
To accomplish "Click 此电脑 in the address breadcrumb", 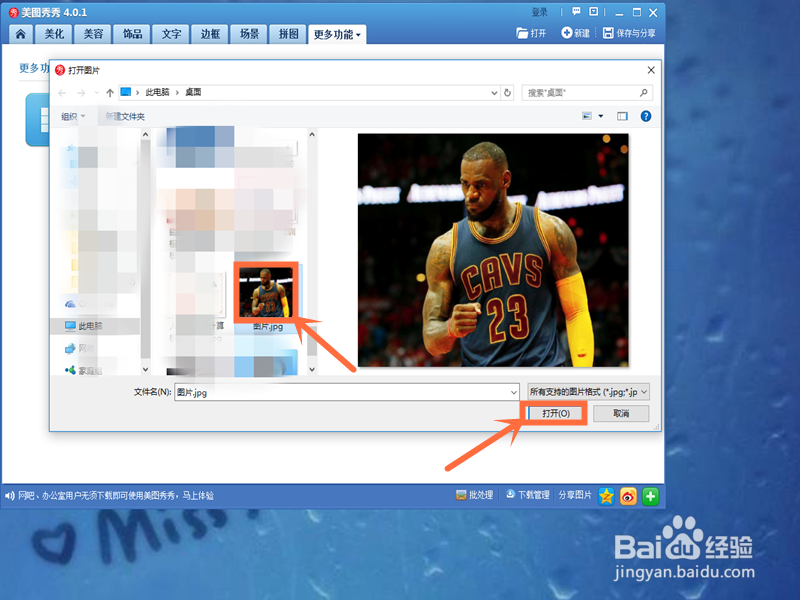I will tap(157, 92).
